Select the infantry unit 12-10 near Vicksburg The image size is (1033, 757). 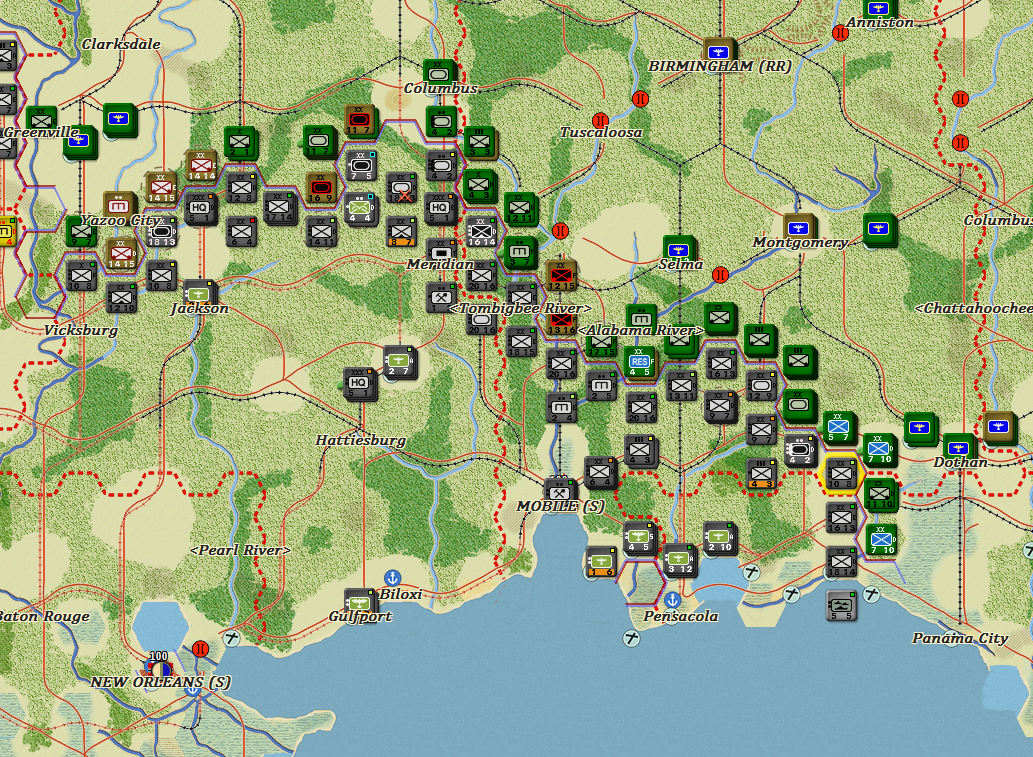coord(121,297)
